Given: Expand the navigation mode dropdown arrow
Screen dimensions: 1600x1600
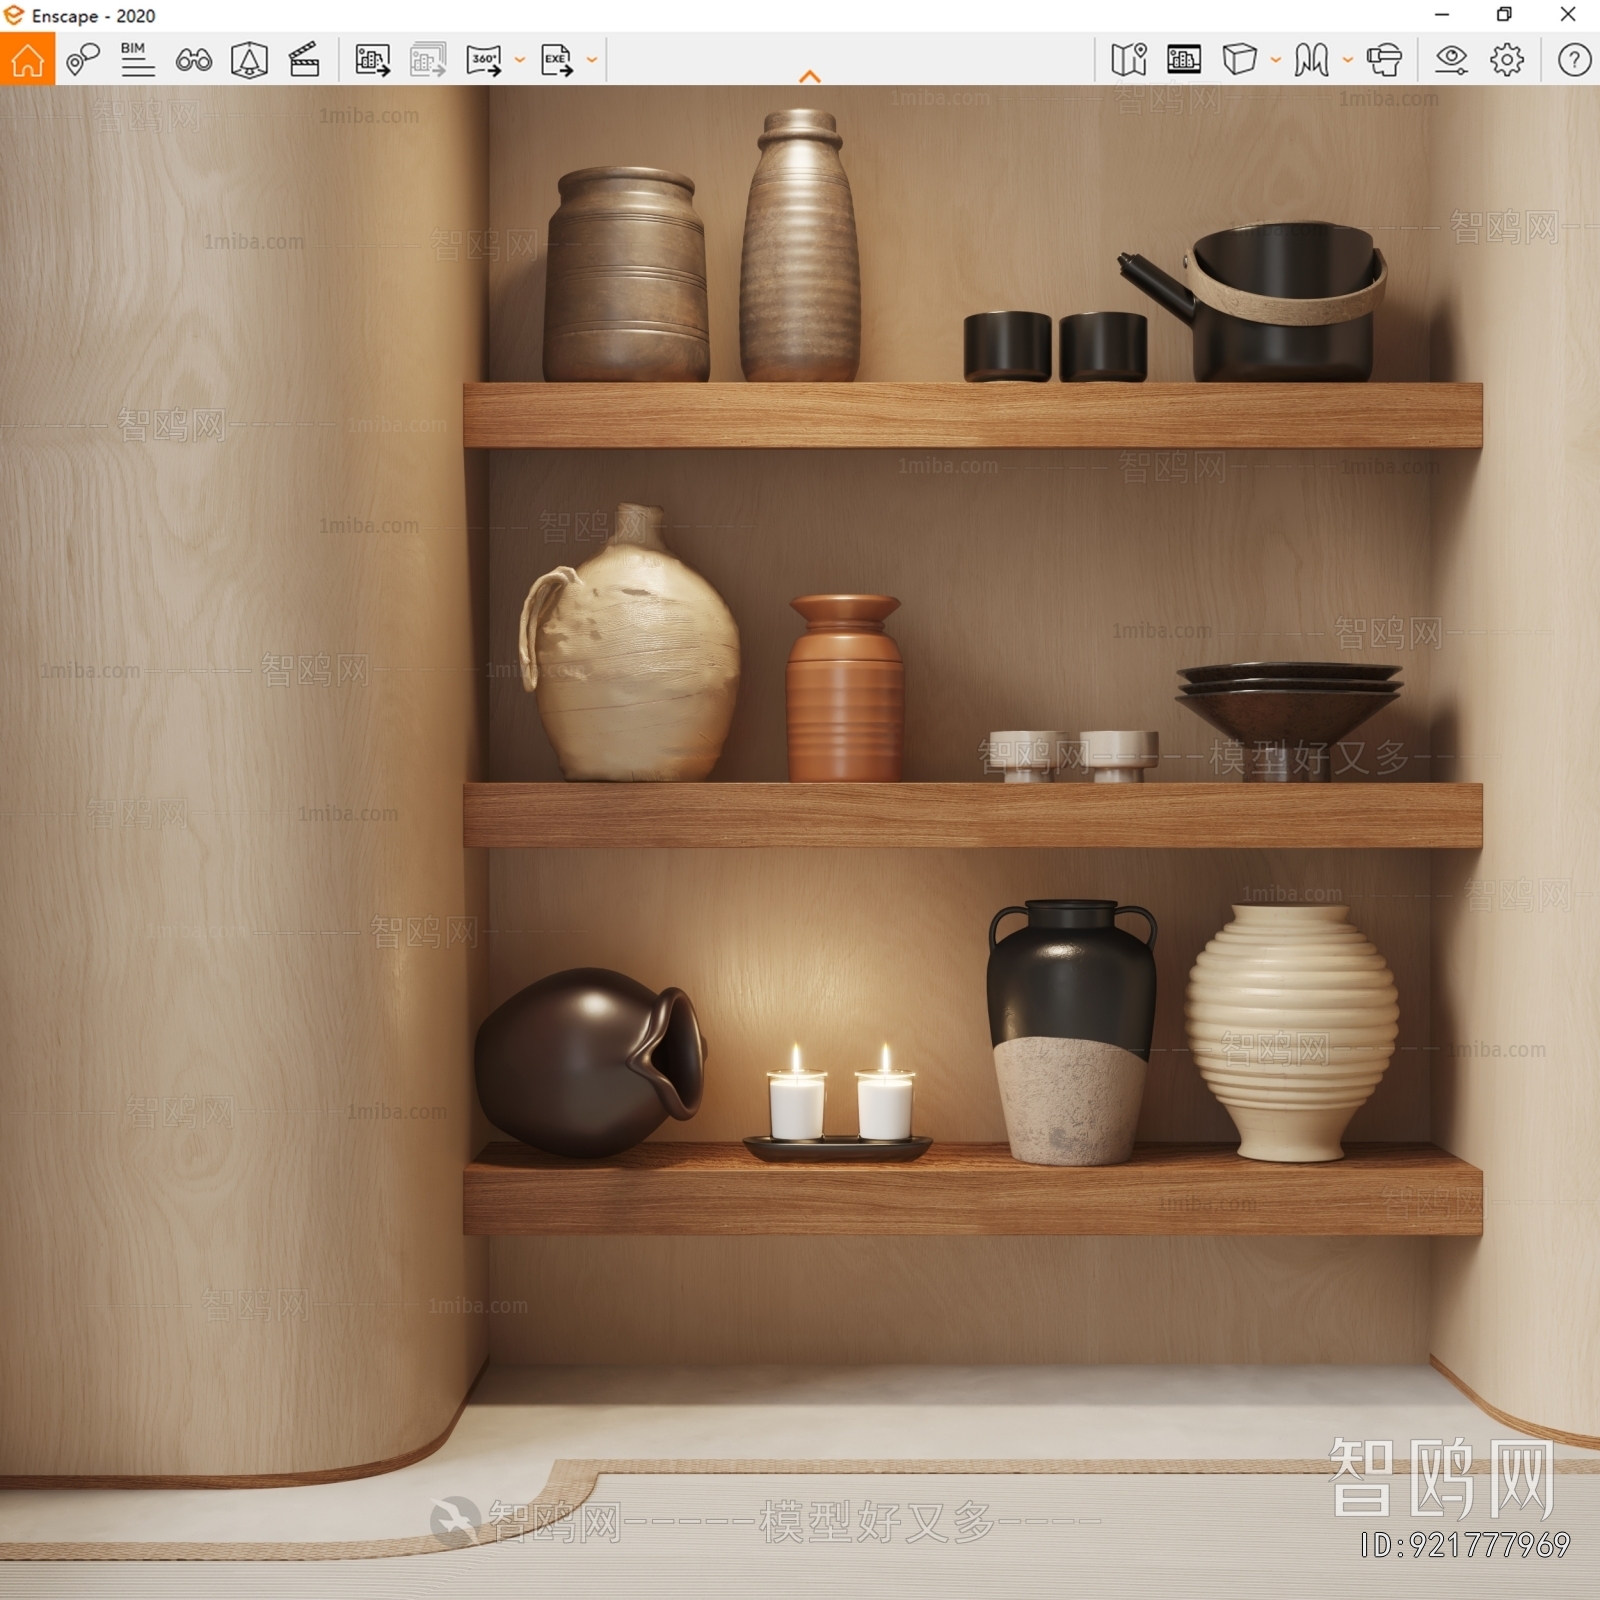Looking at the screenshot, I should coord(1348,60).
